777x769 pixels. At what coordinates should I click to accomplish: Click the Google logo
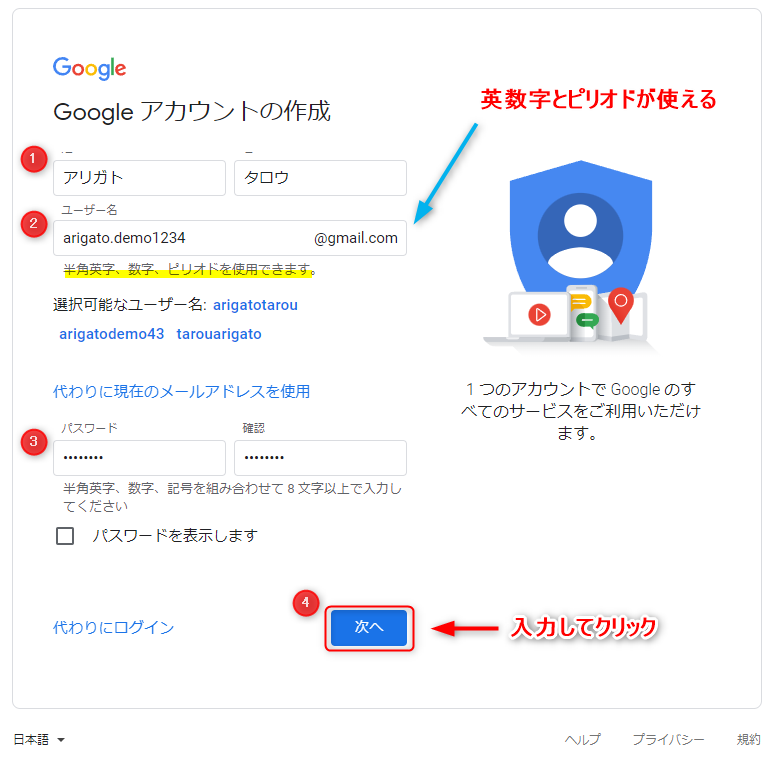click(x=90, y=68)
